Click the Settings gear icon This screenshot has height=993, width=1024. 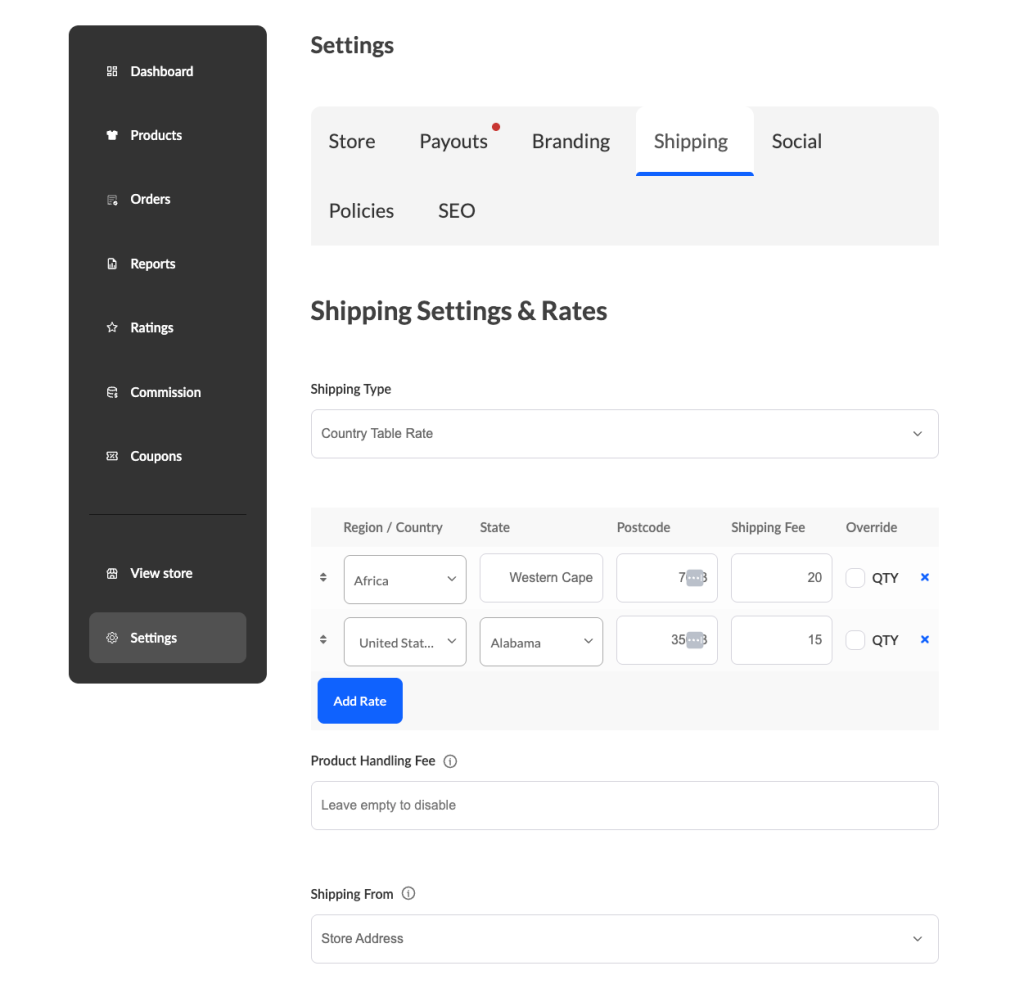coord(112,638)
